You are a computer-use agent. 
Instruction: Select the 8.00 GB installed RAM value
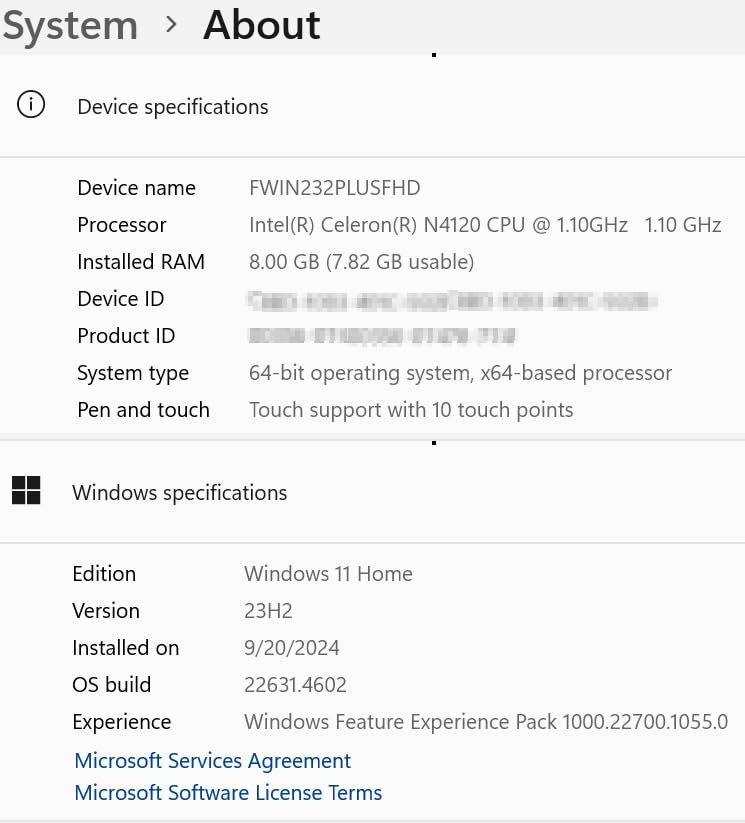click(x=361, y=261)
